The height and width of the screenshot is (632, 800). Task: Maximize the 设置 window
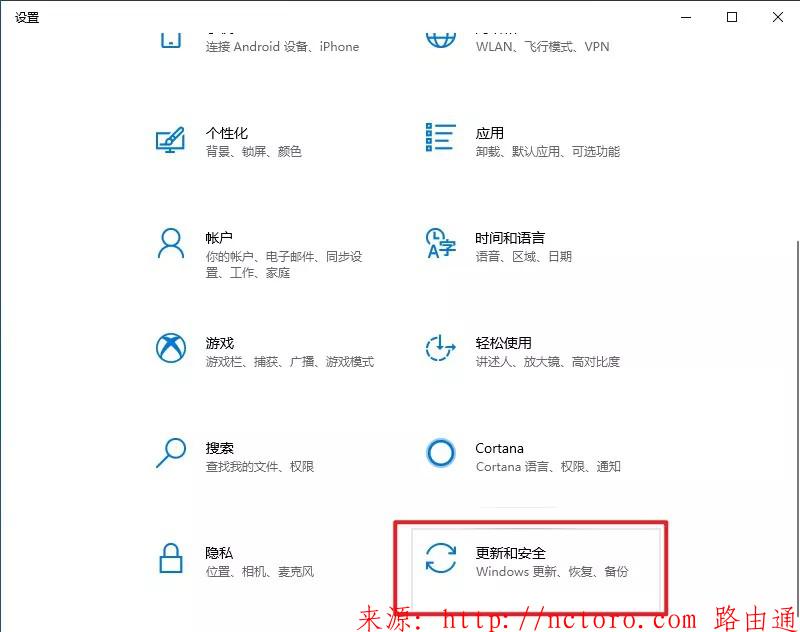point(732,17)
